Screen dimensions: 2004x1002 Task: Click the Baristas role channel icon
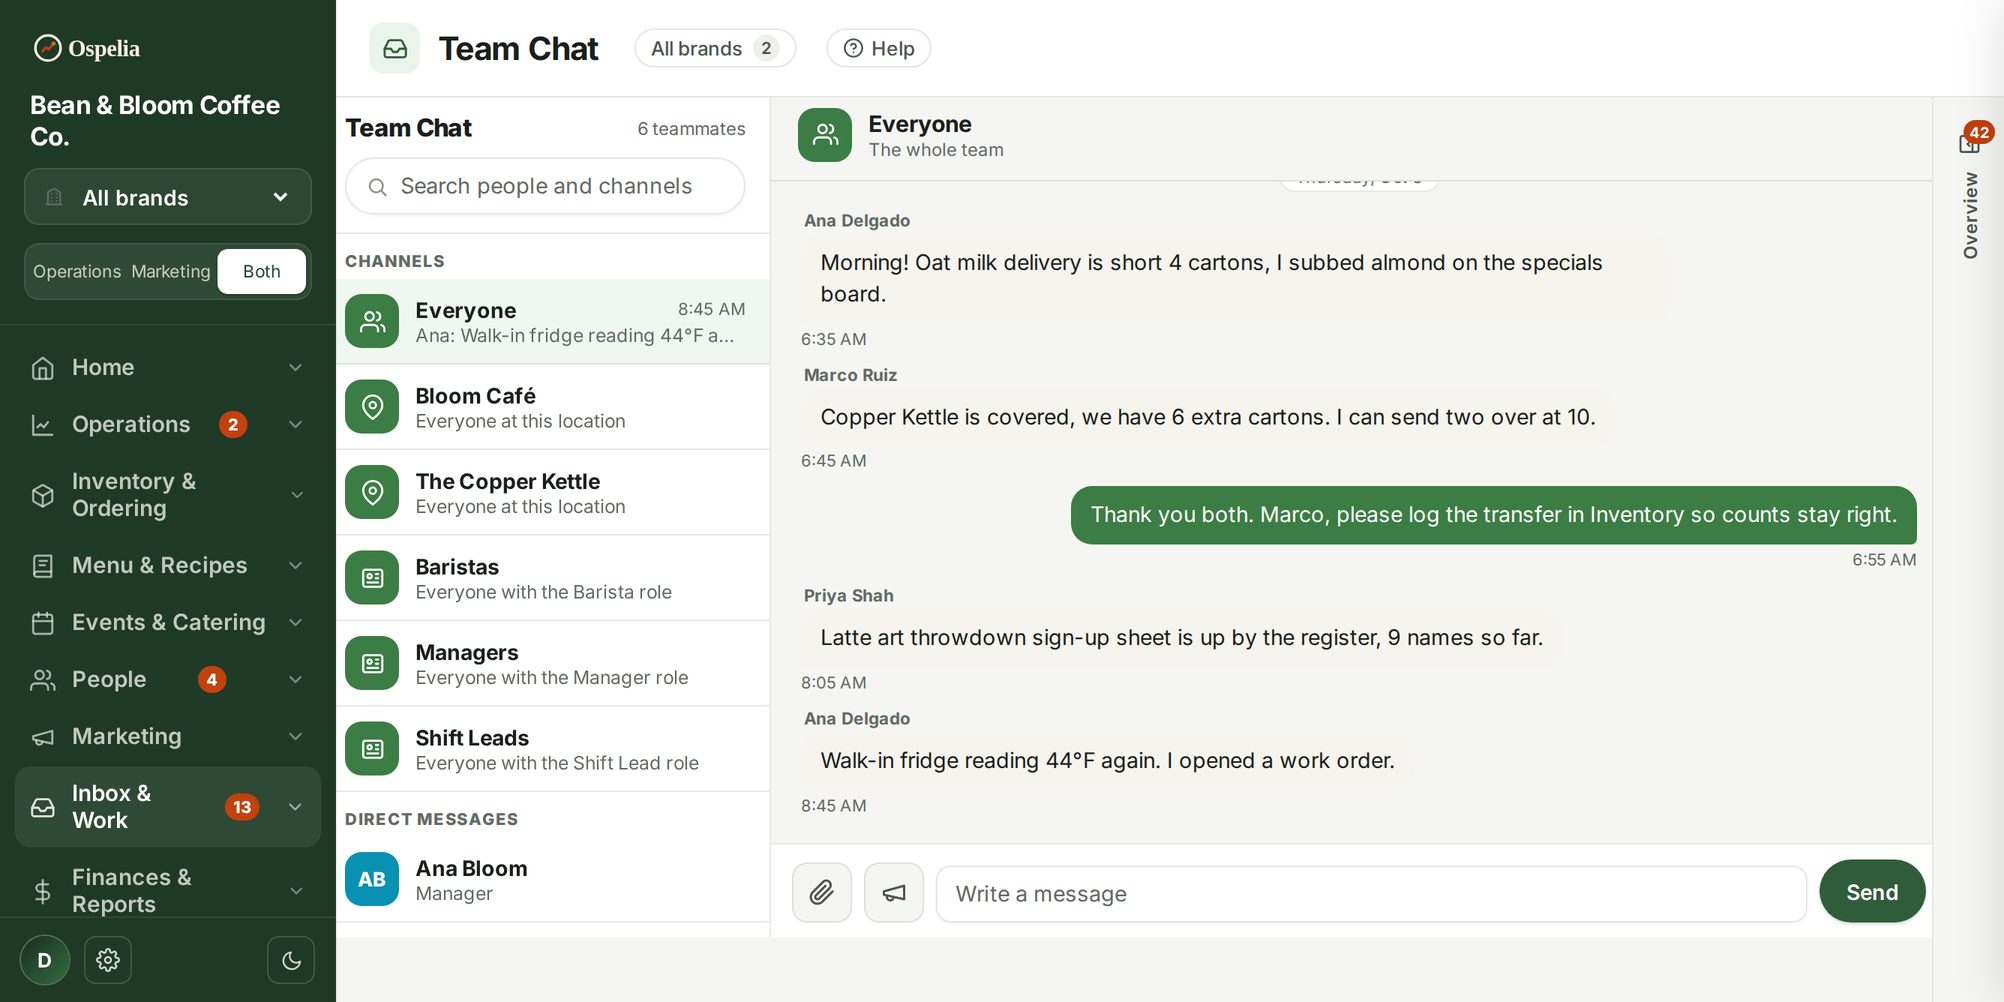coord(372,578)
